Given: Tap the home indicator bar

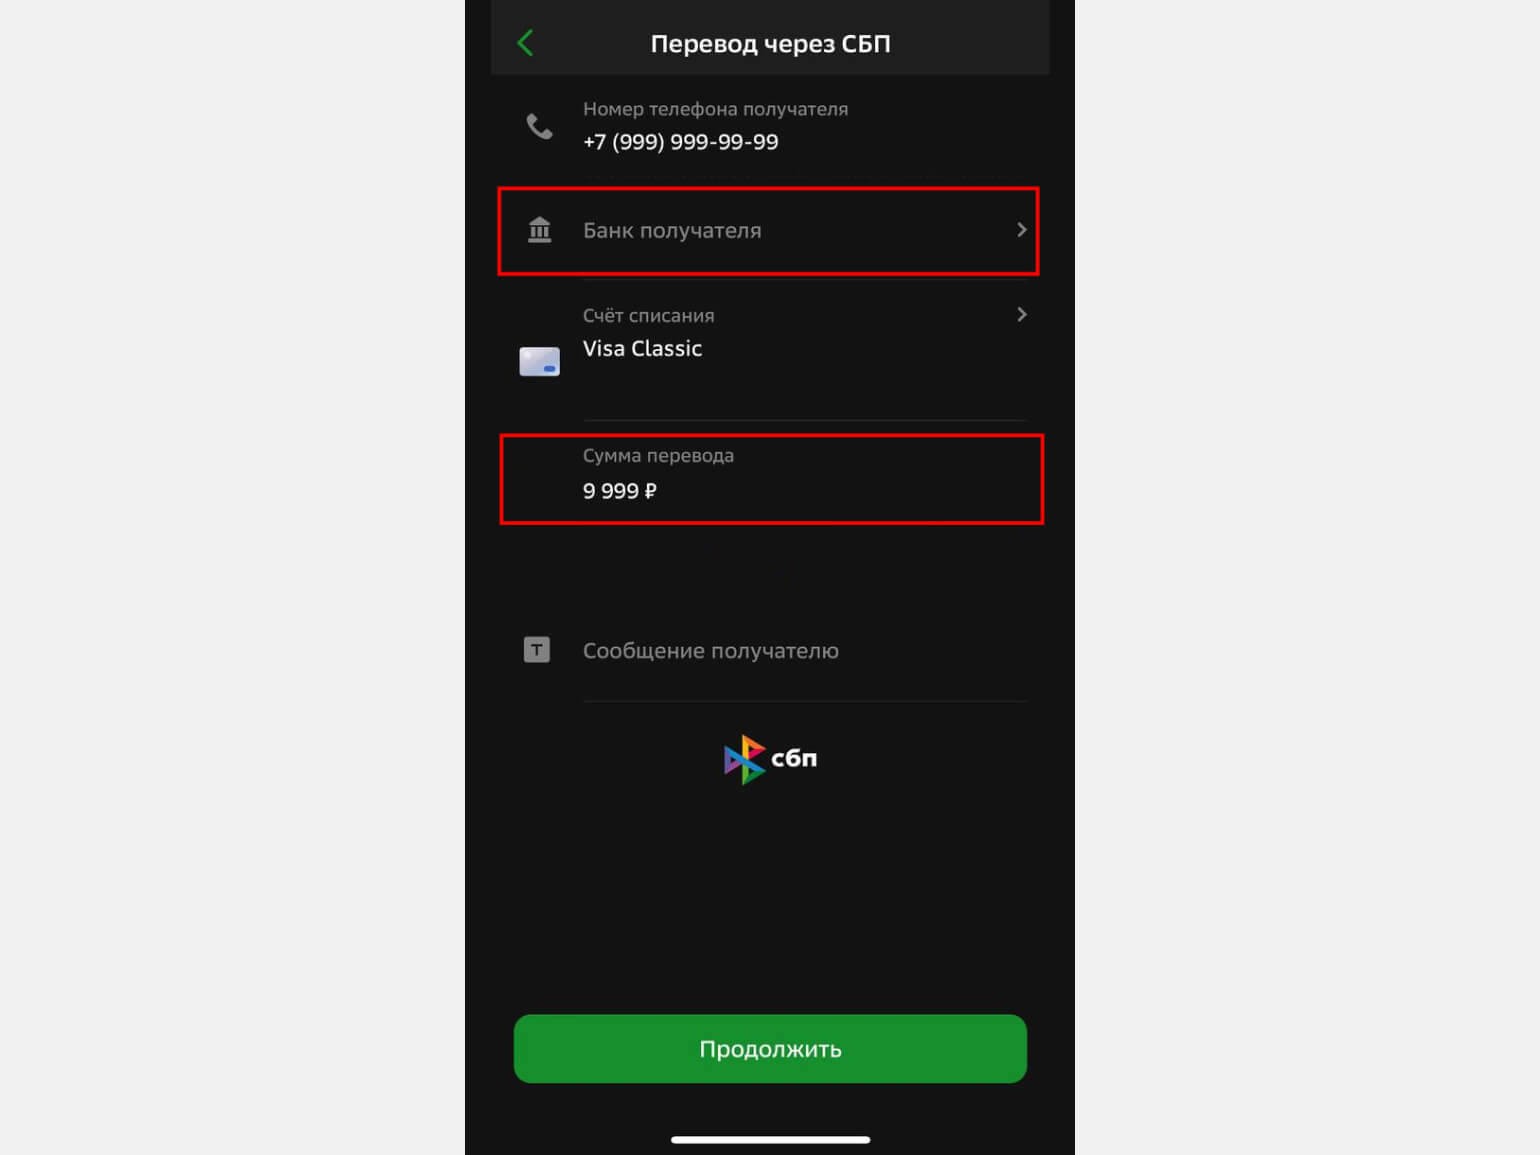Looking at the screenshot, I should click(770, 1140).
